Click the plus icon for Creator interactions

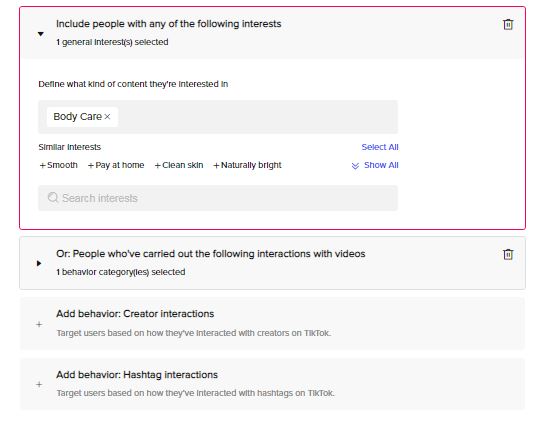[39, 324]
